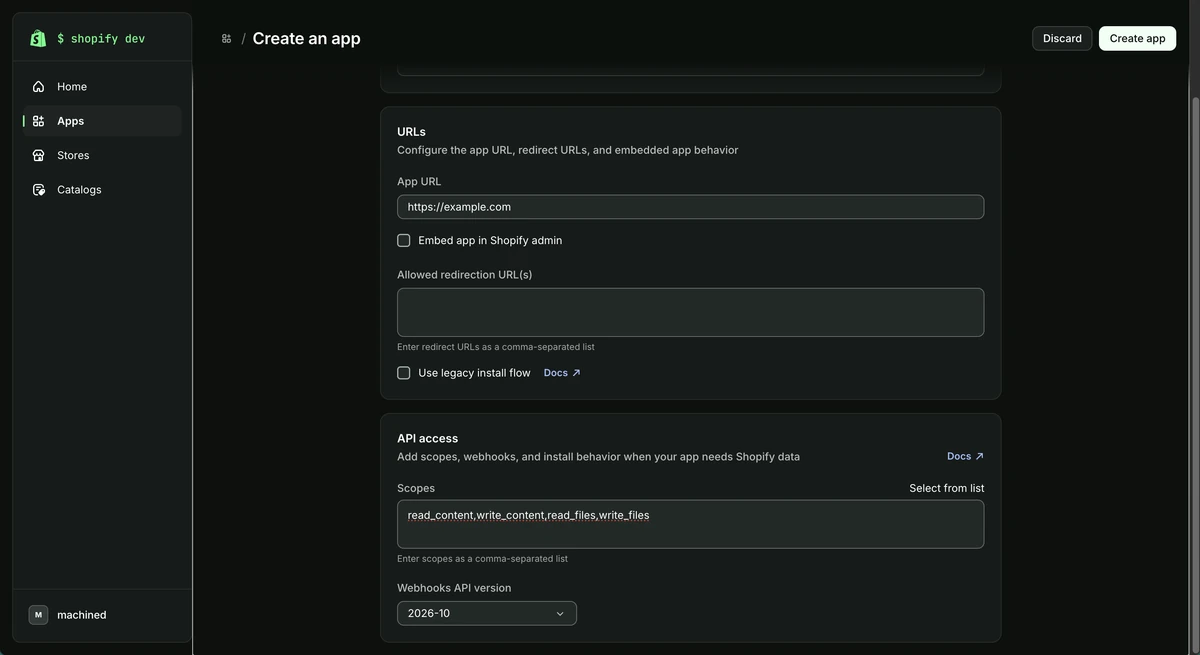1200x655 pixels.
Task: Click the Configure the app URL description text
Action: [x=568, y=150]
